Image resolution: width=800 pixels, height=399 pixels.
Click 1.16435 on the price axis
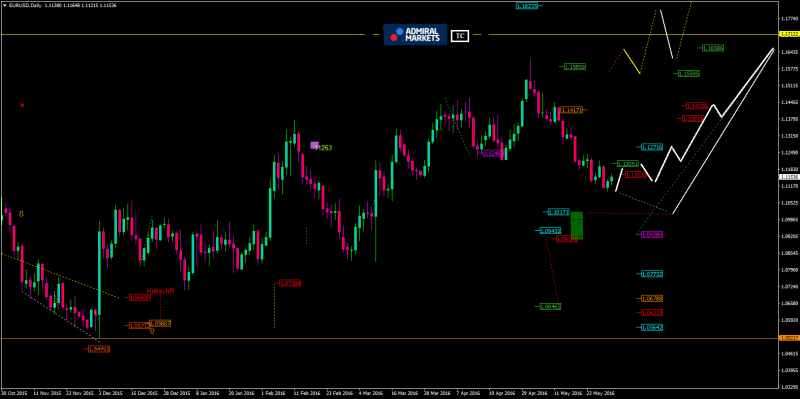[x=789, y=52]
